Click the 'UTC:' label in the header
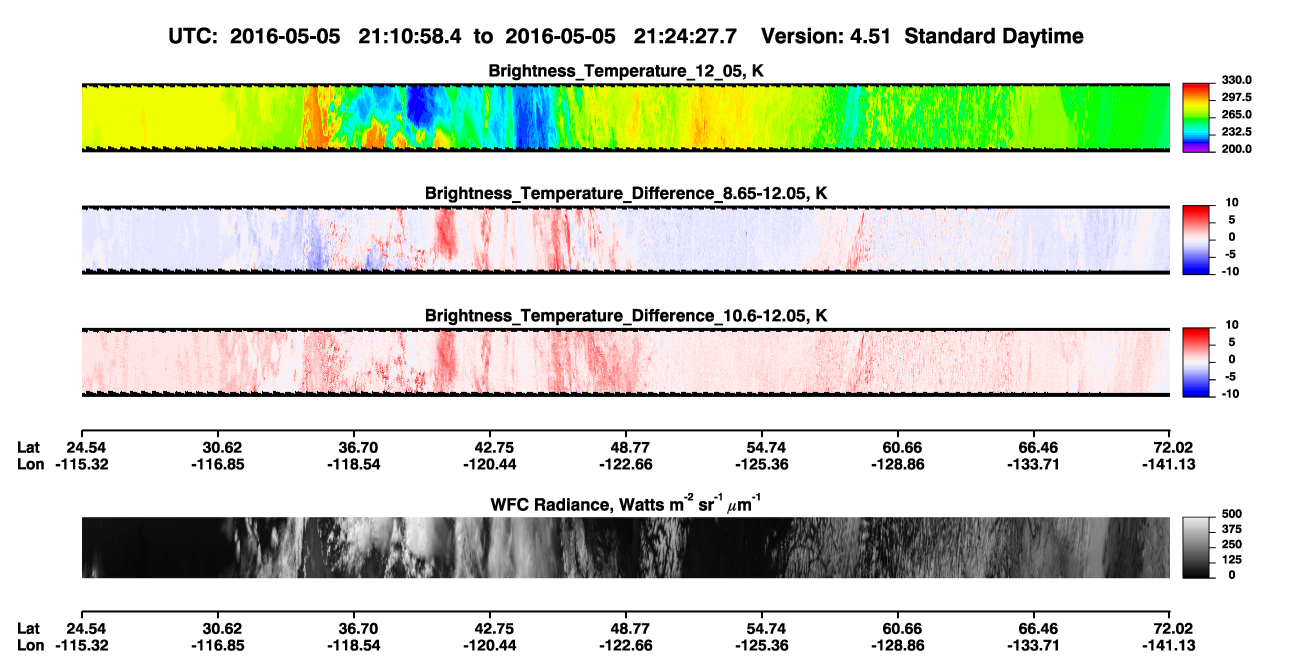1300x667 pixels. (x=193, y=37)
